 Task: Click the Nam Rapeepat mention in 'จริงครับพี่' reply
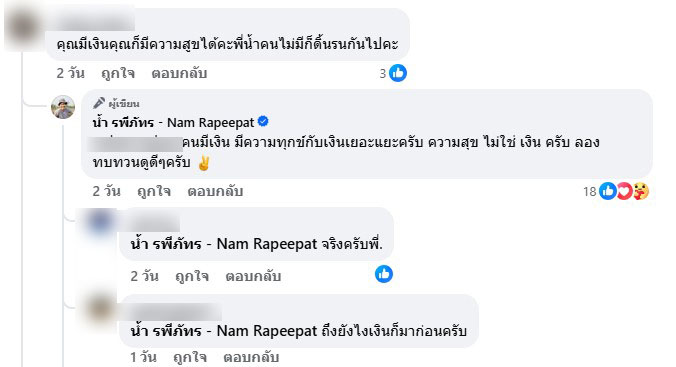click(x=224, y=244)
